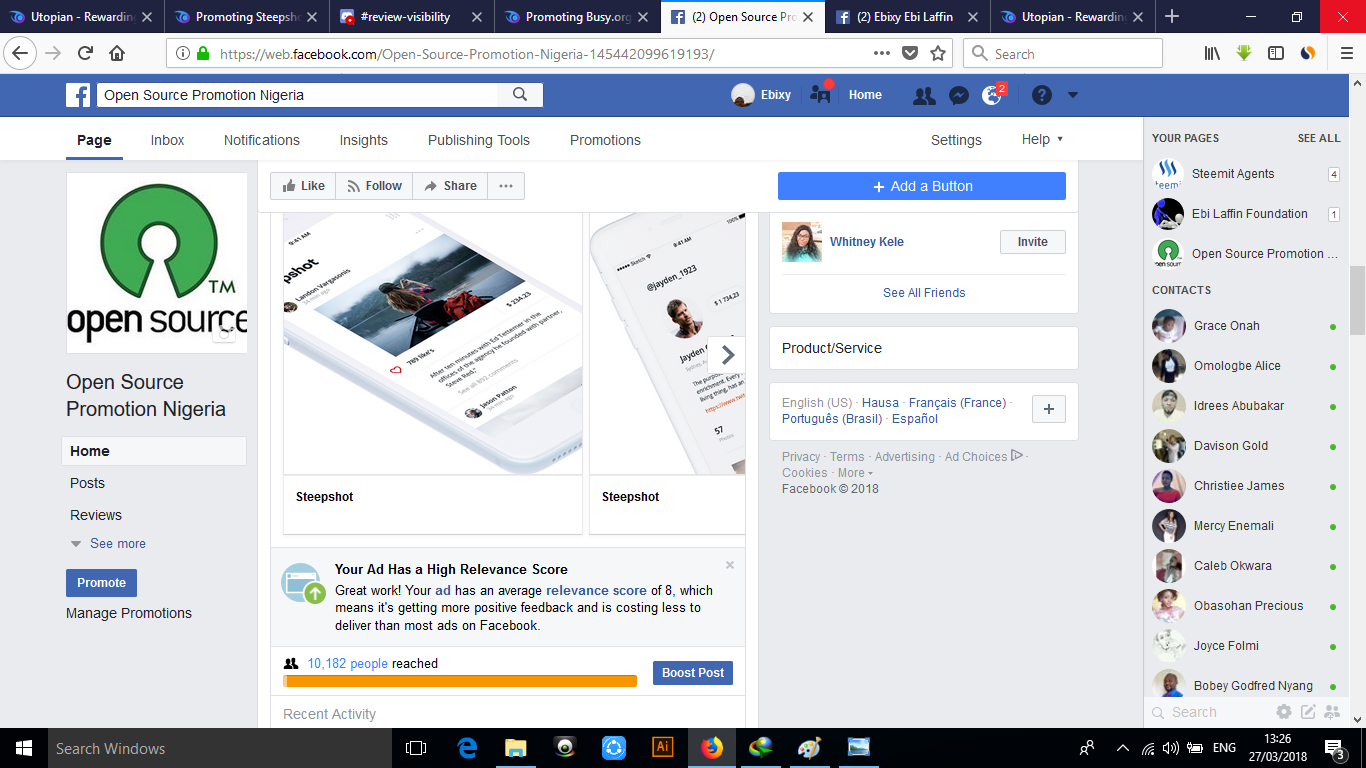Open Microsoft Edge from taskbar
The height and width of the screenshot is (768, 1366).
[467, 748]
